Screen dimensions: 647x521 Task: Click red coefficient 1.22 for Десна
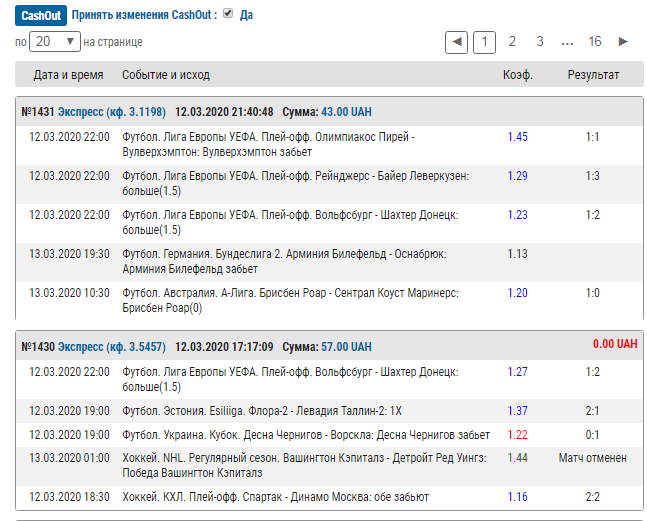pos(517,435)
